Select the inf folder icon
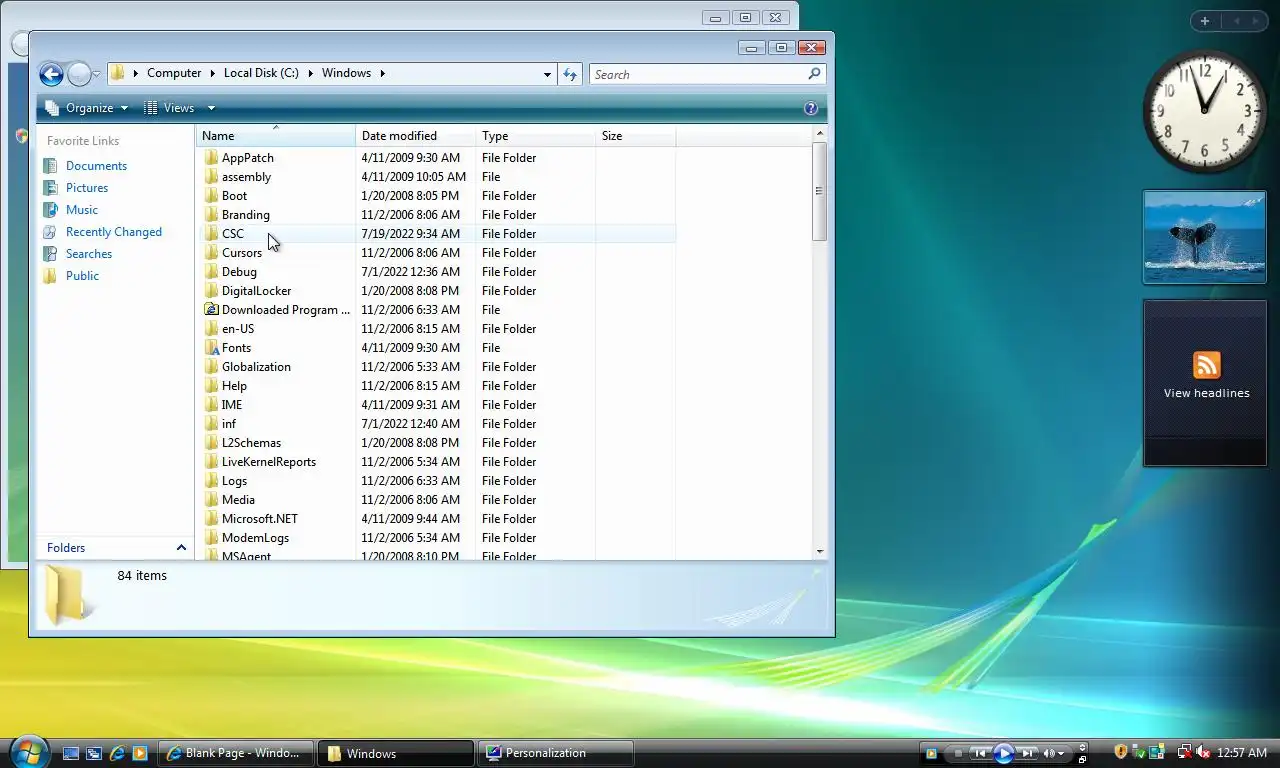The image size is (1280, 768). click(x=211, y=424)
